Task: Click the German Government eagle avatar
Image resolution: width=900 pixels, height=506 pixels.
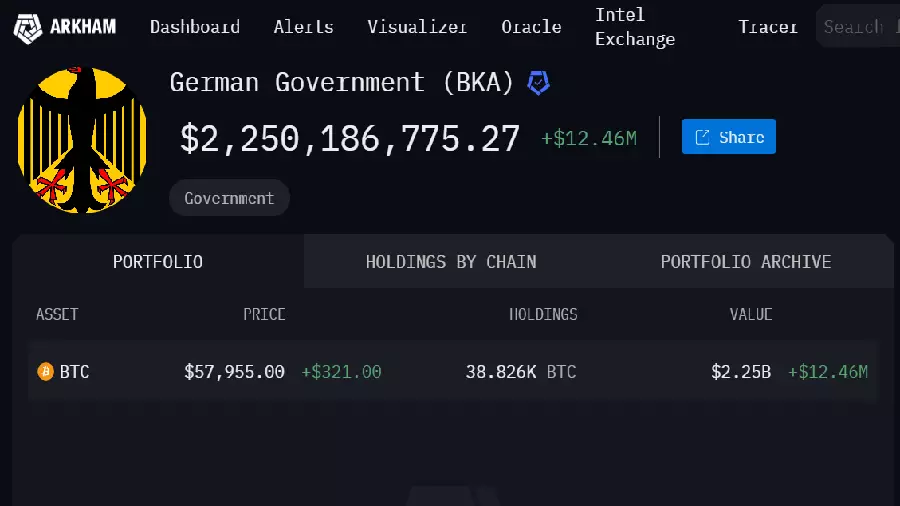Action: point(82,140)
